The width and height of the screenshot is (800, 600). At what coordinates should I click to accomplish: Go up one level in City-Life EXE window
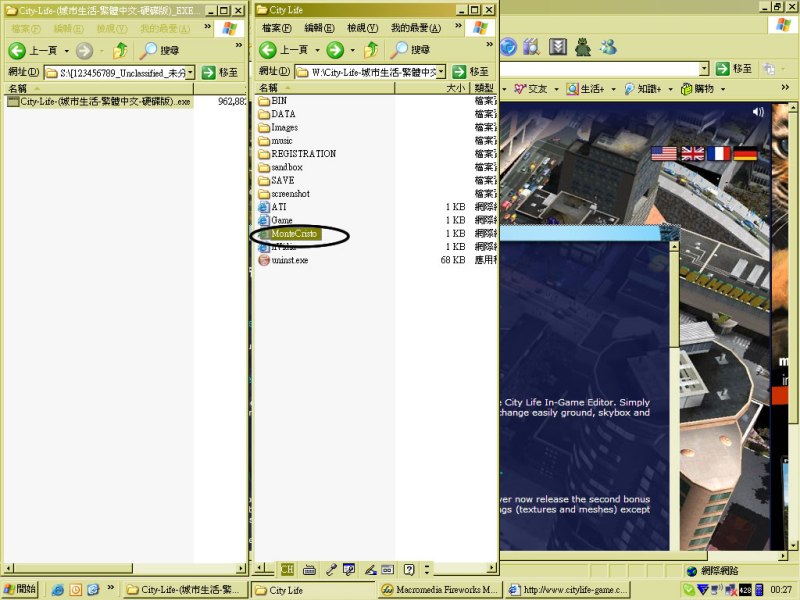[120, 50]
